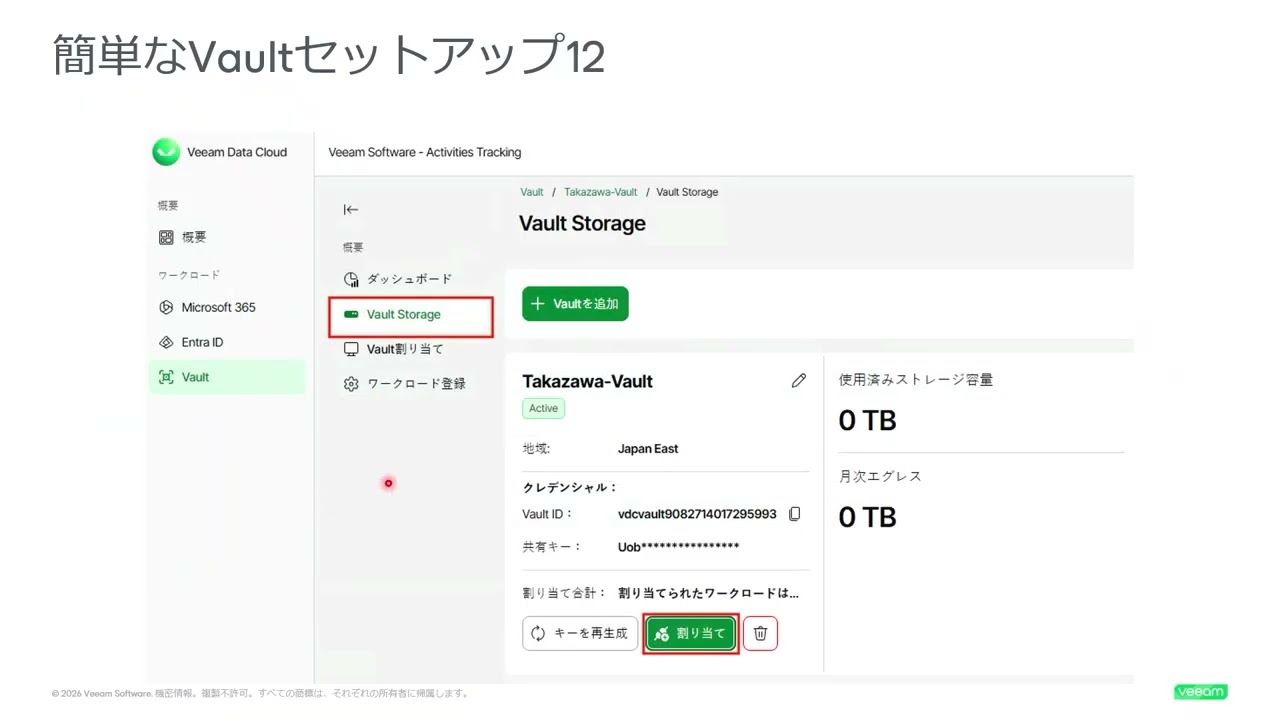Click the Vault ID value vdcvault9082714017295993
This screenshot has width=1280, height=720.
(x=697, y=514)
